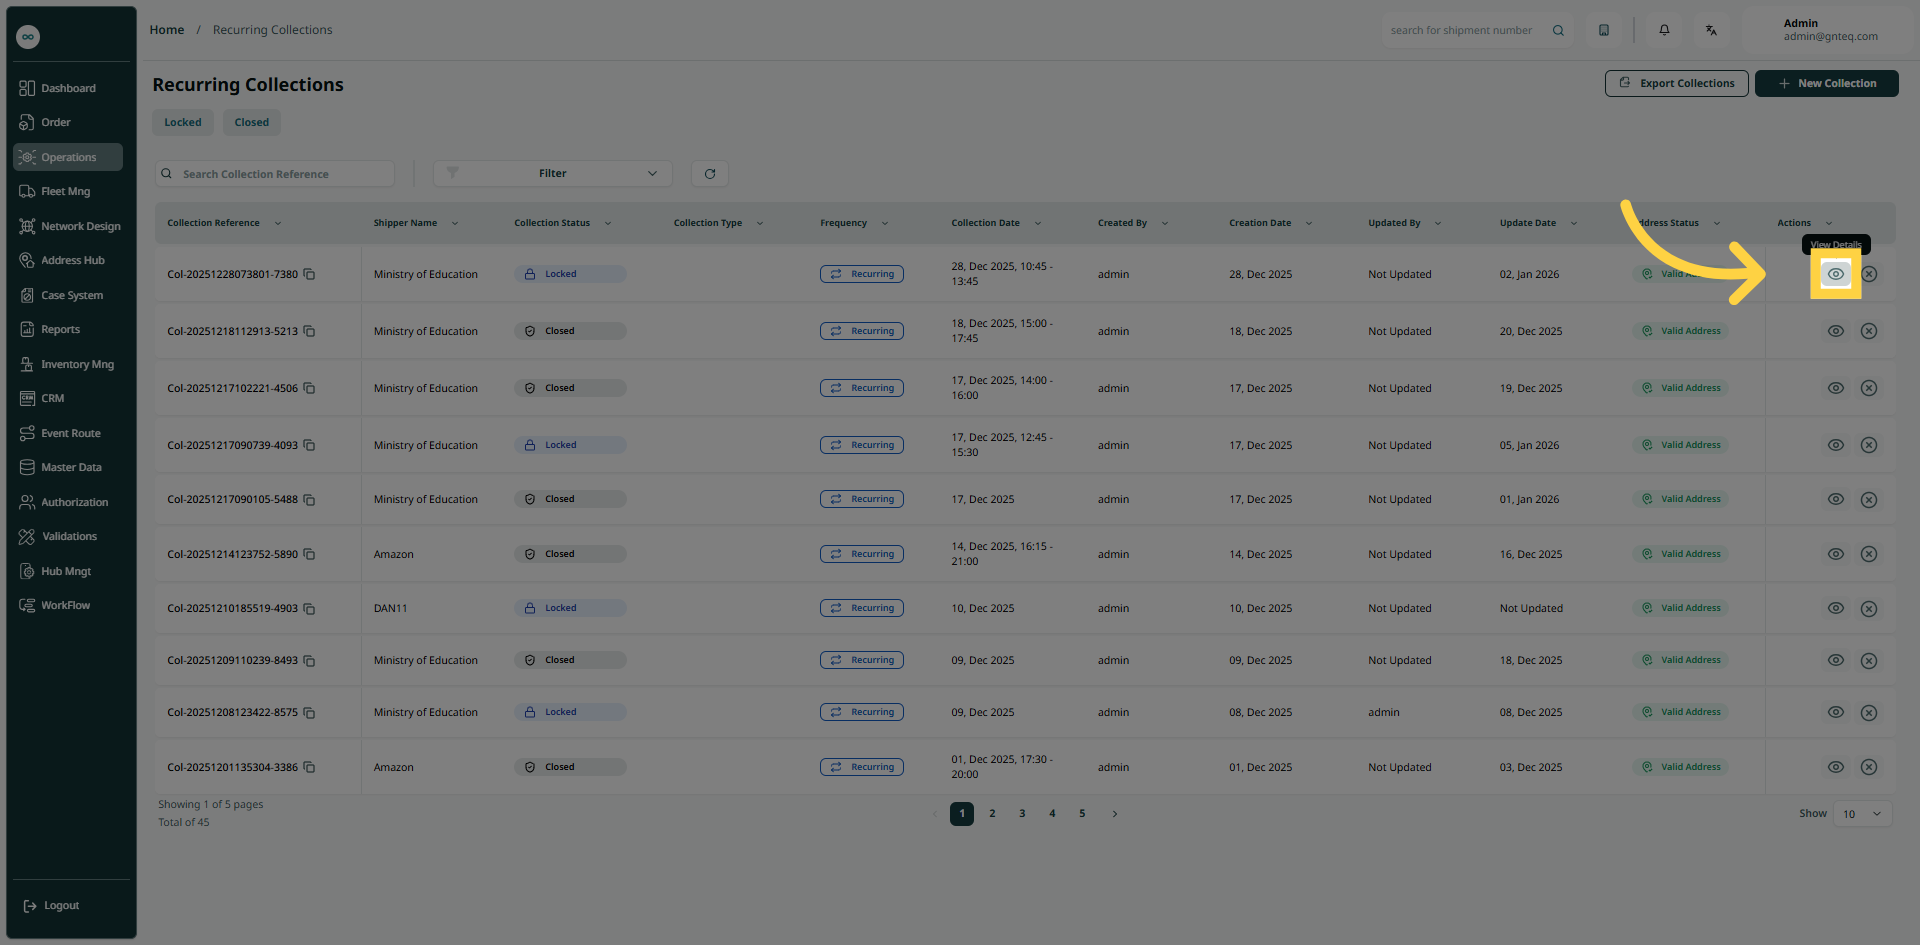Copy reference Col-20251214123752-5890
1920x945 pixels.
309,554
